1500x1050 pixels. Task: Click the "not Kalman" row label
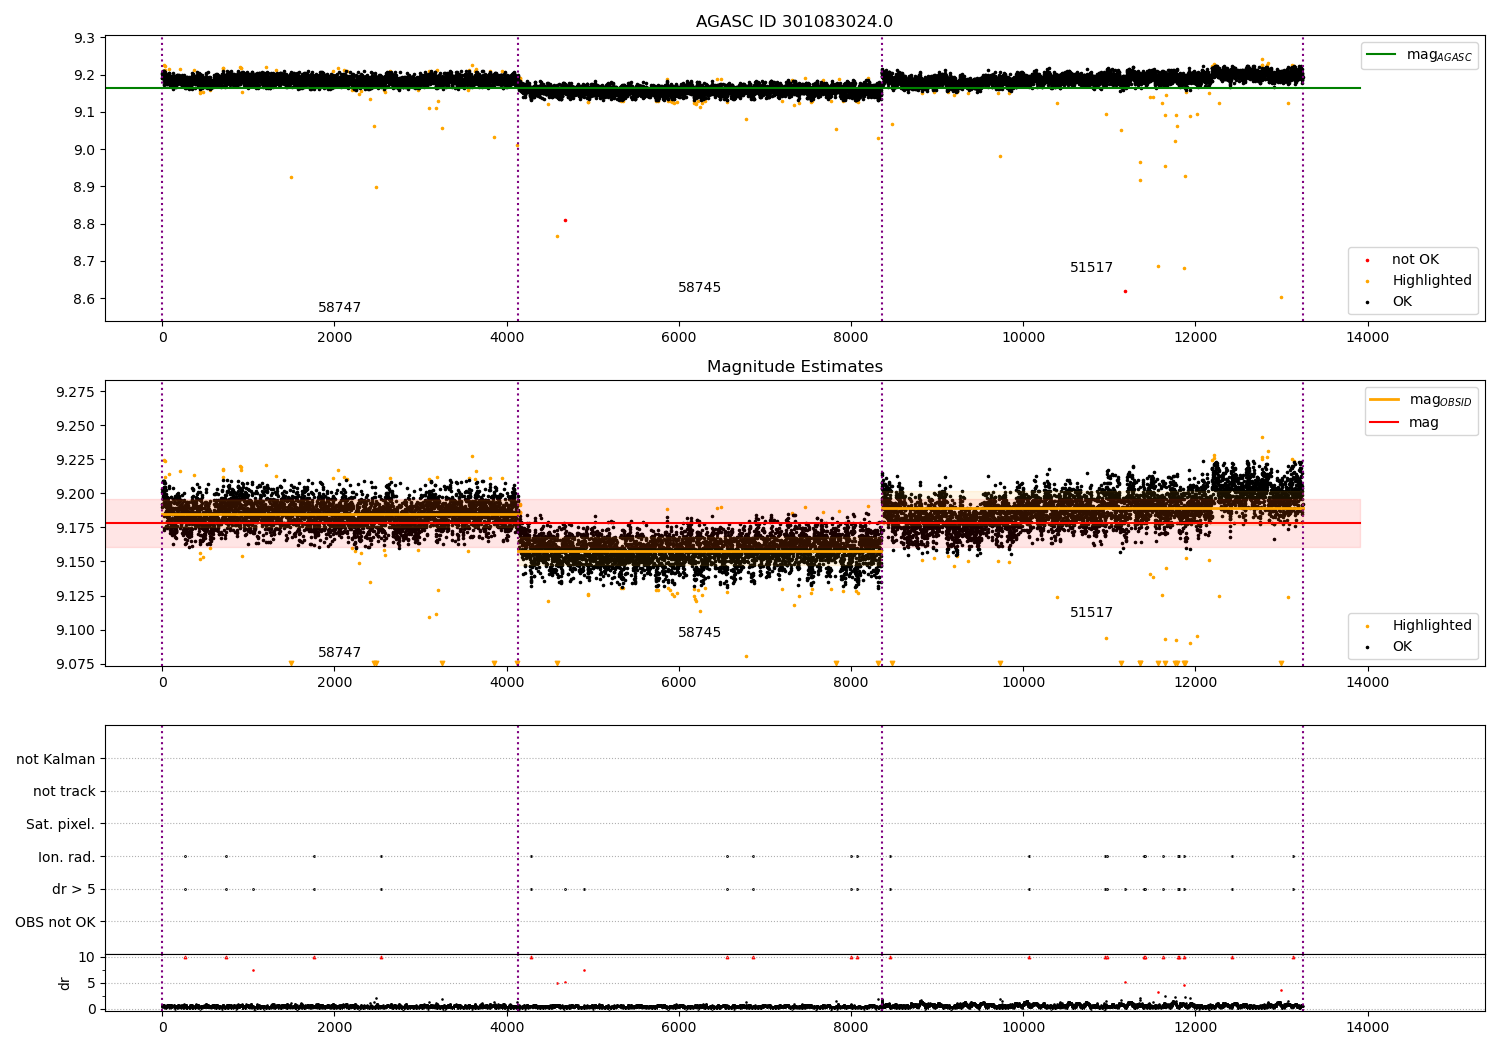[x=56, y=759]
